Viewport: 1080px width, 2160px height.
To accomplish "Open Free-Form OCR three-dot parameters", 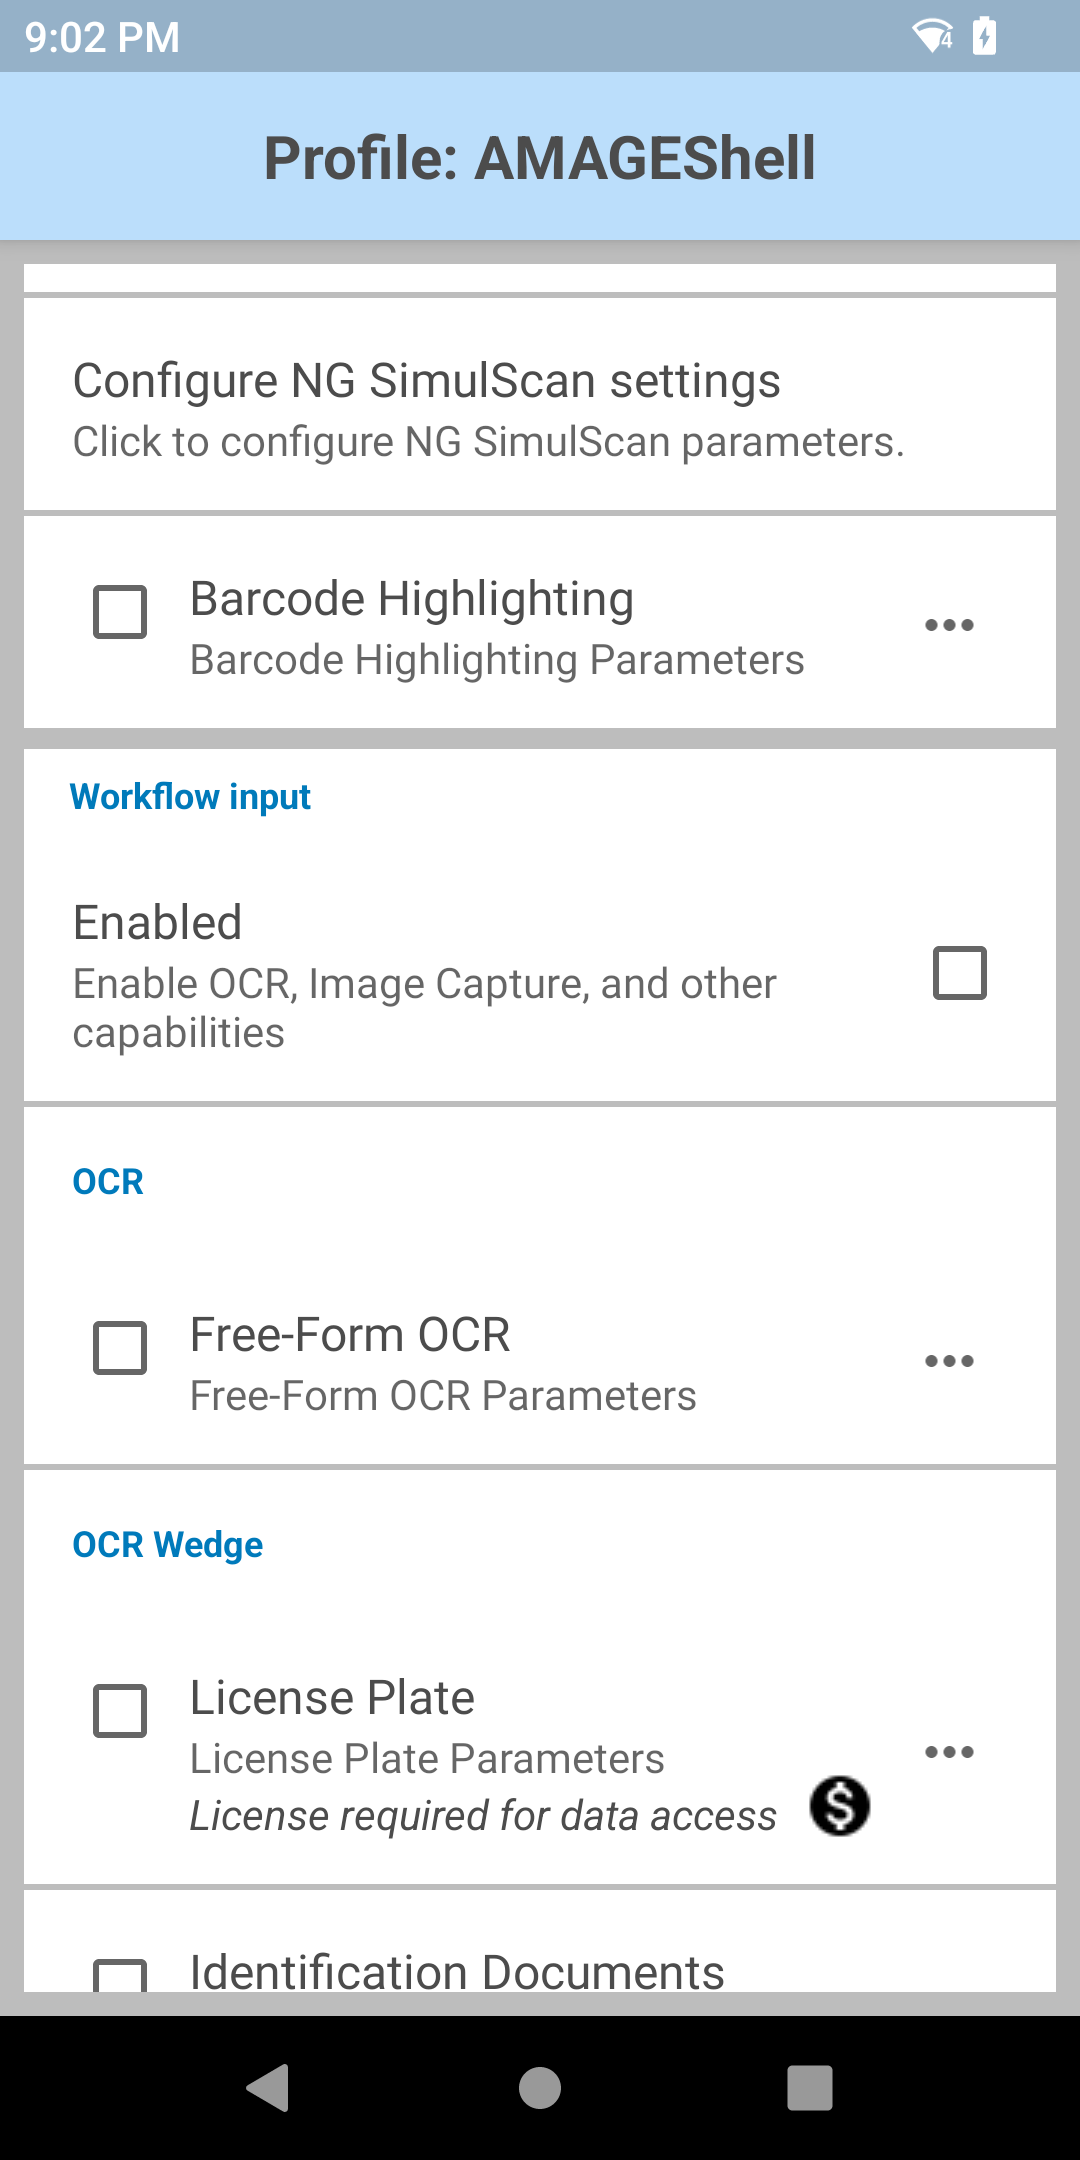I will coord(948,1361).
